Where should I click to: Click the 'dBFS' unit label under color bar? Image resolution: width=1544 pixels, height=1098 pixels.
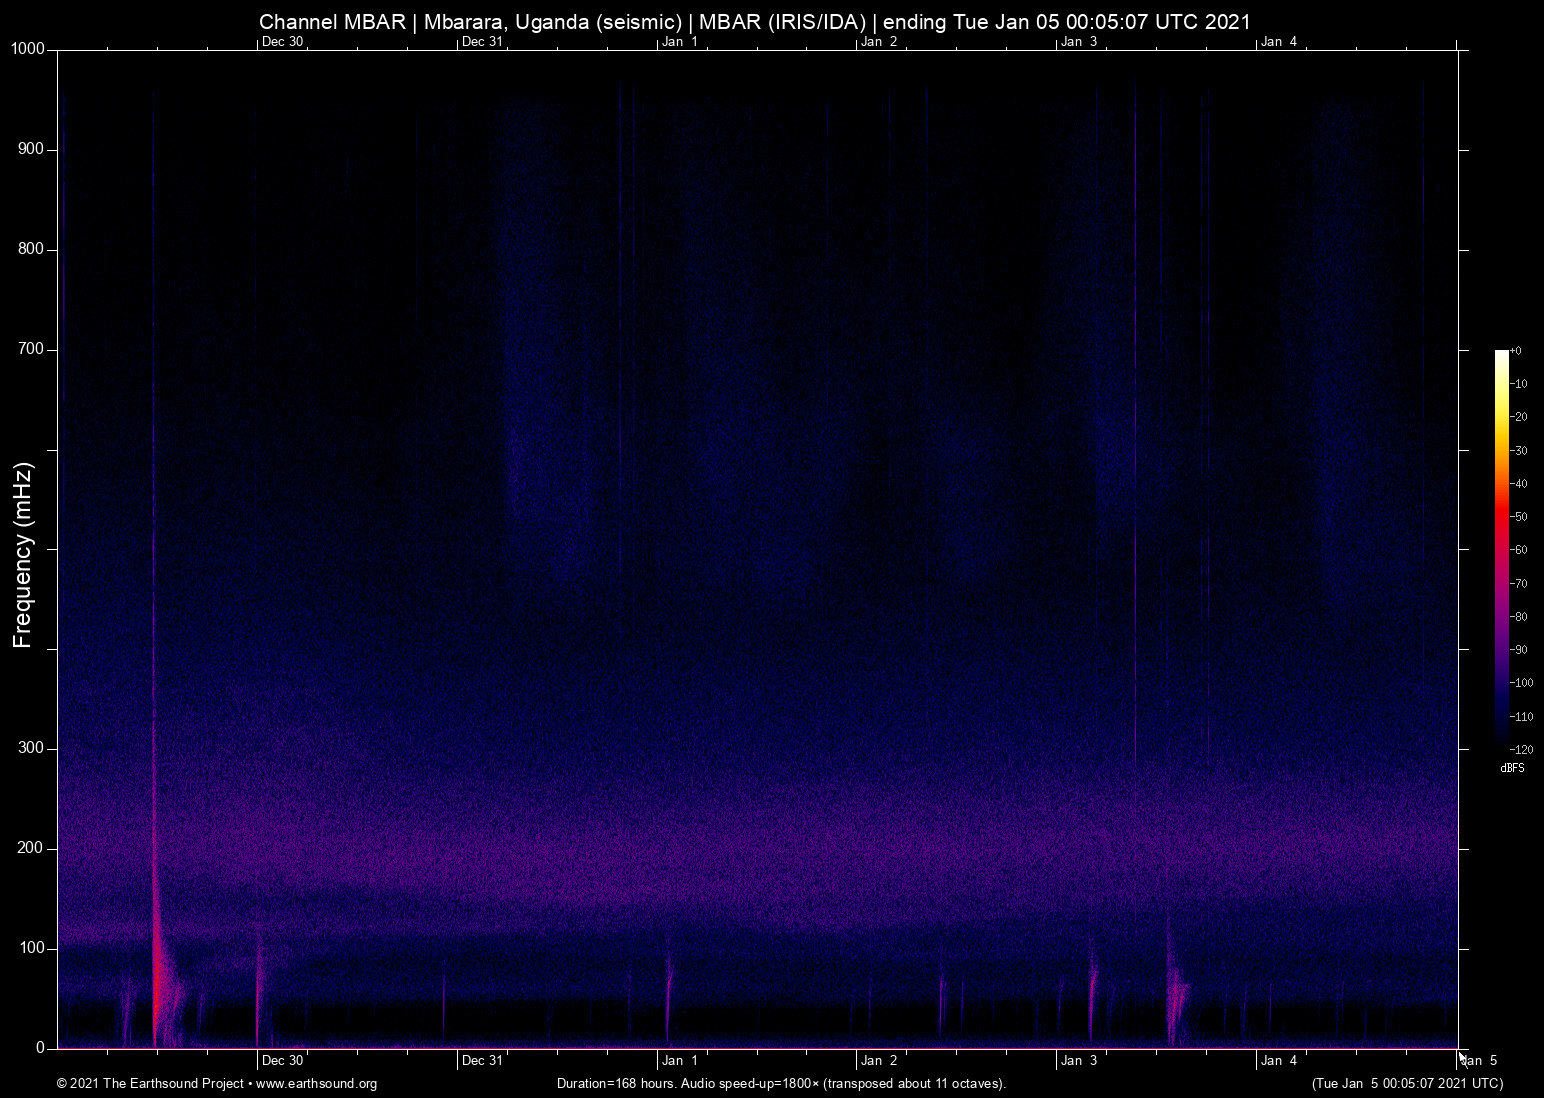pyautogui.click(x=1512, y=768)
